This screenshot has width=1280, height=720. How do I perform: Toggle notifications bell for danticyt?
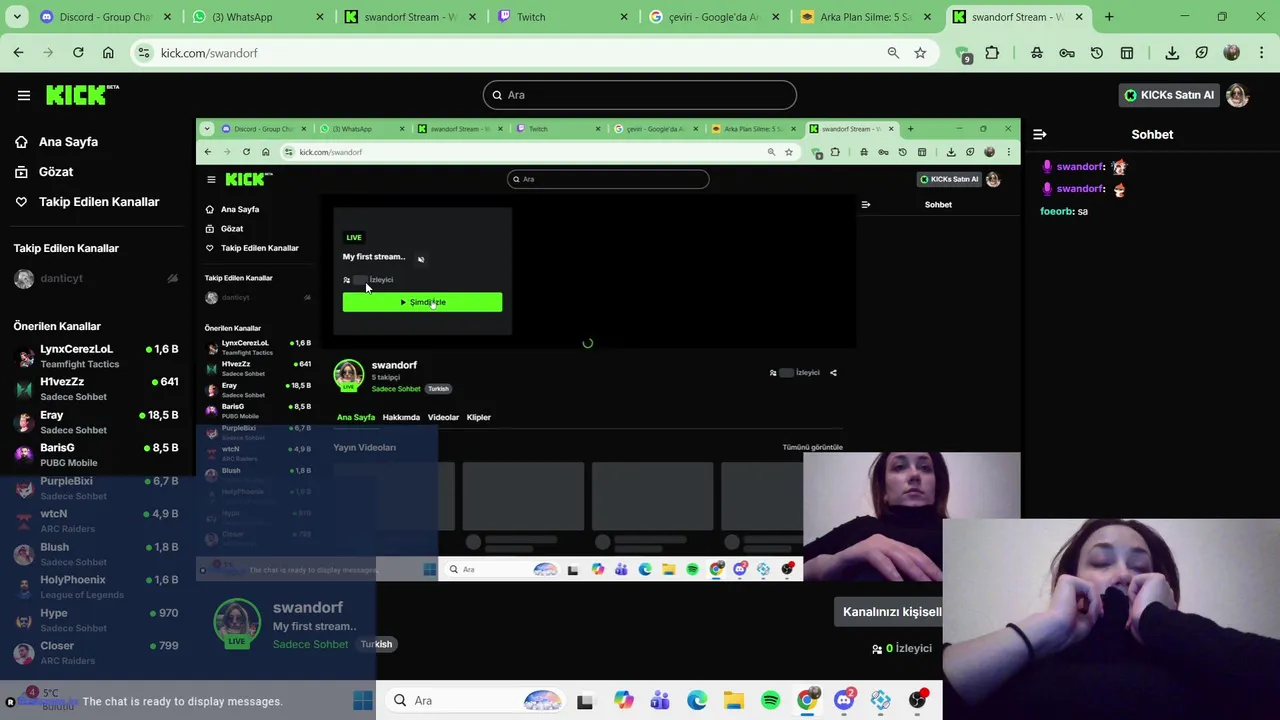172,279
